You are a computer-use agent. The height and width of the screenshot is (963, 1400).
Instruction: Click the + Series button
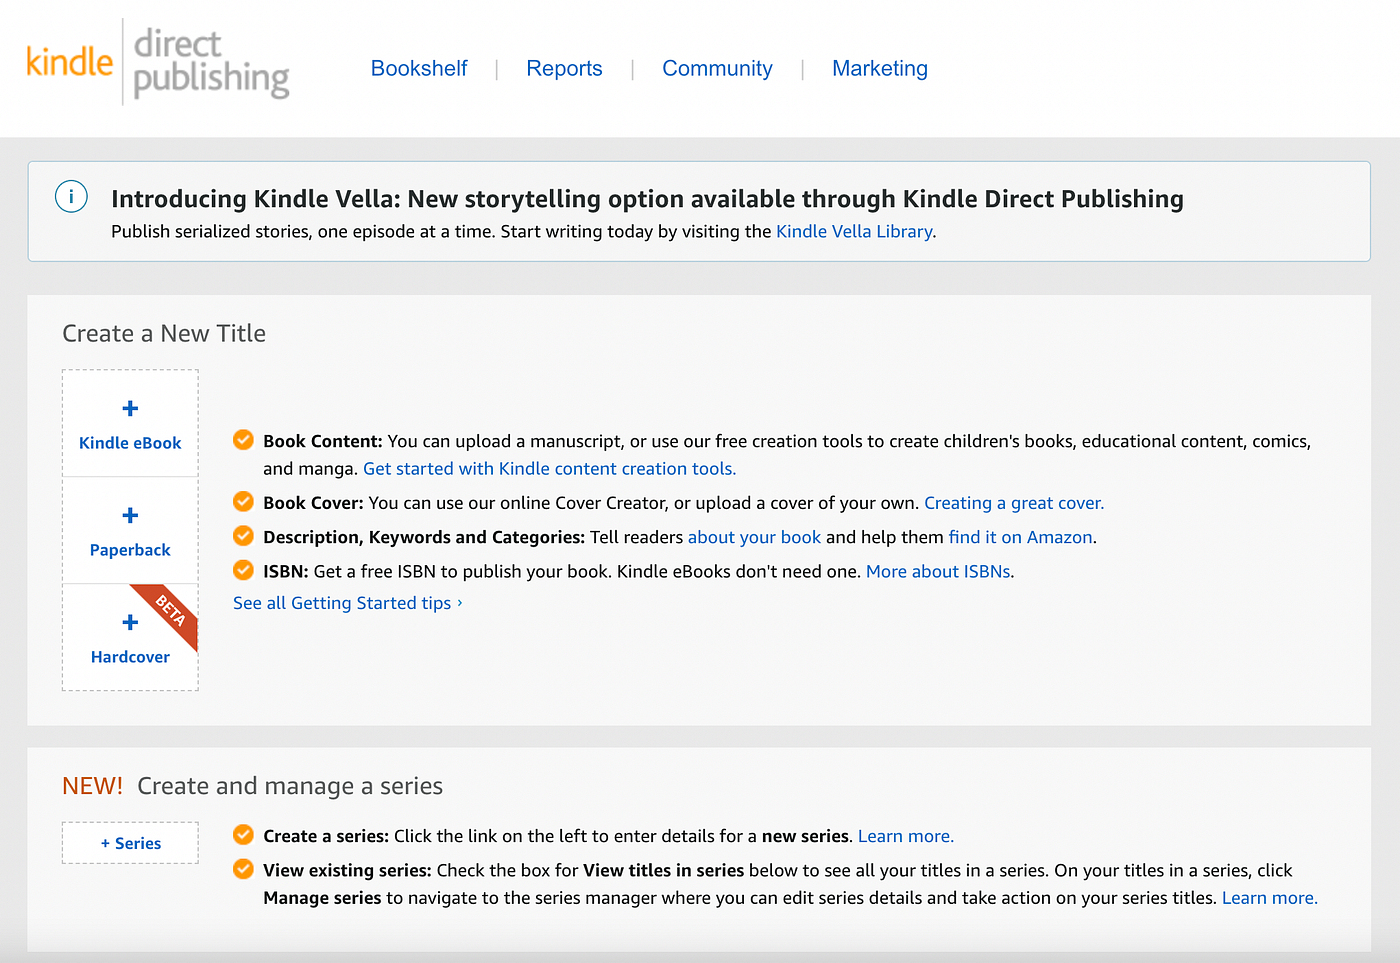pyautogui.click(x=130, y=843)
